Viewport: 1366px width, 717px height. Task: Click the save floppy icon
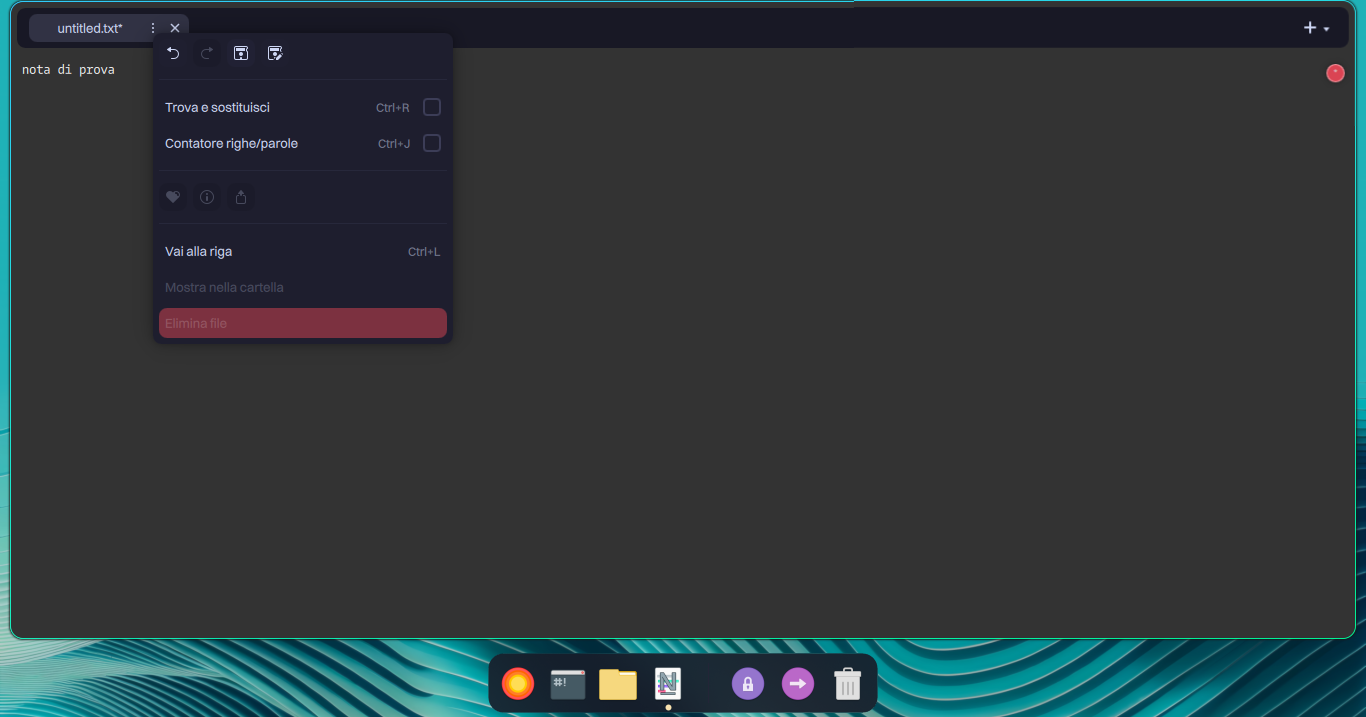pyautogui.click(x=241, y=53)
